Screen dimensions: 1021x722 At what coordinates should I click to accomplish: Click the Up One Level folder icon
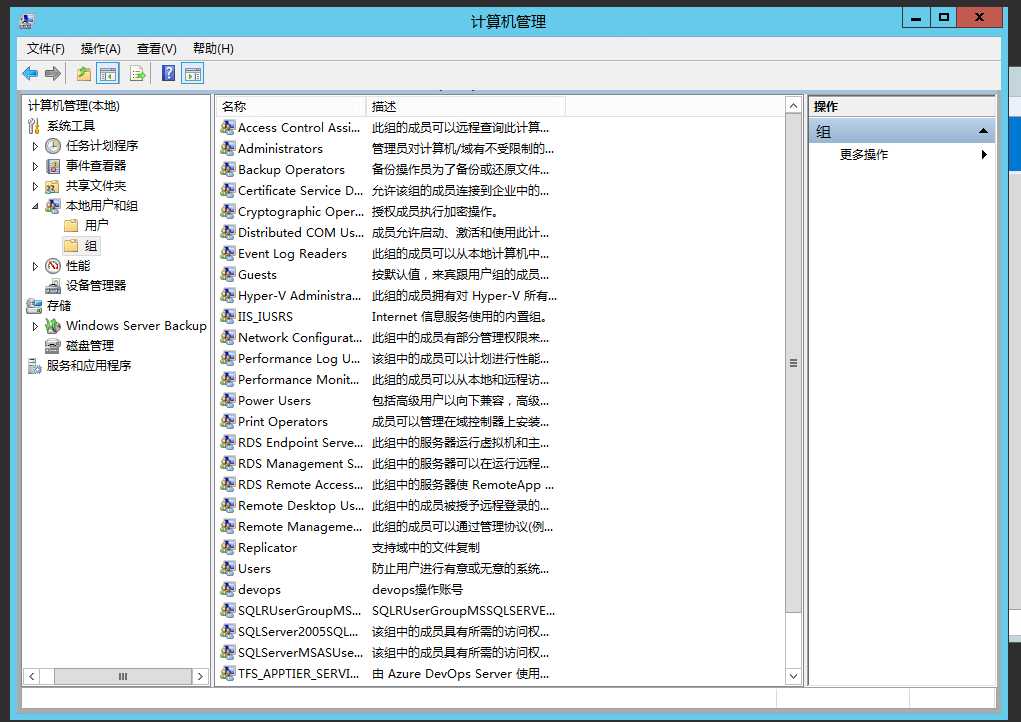[84, 73]
